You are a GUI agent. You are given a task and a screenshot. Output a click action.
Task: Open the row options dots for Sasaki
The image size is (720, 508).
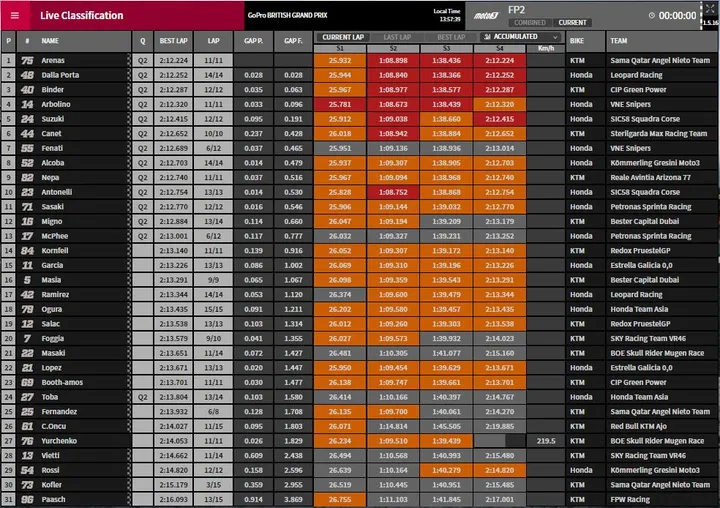[129, 207]
